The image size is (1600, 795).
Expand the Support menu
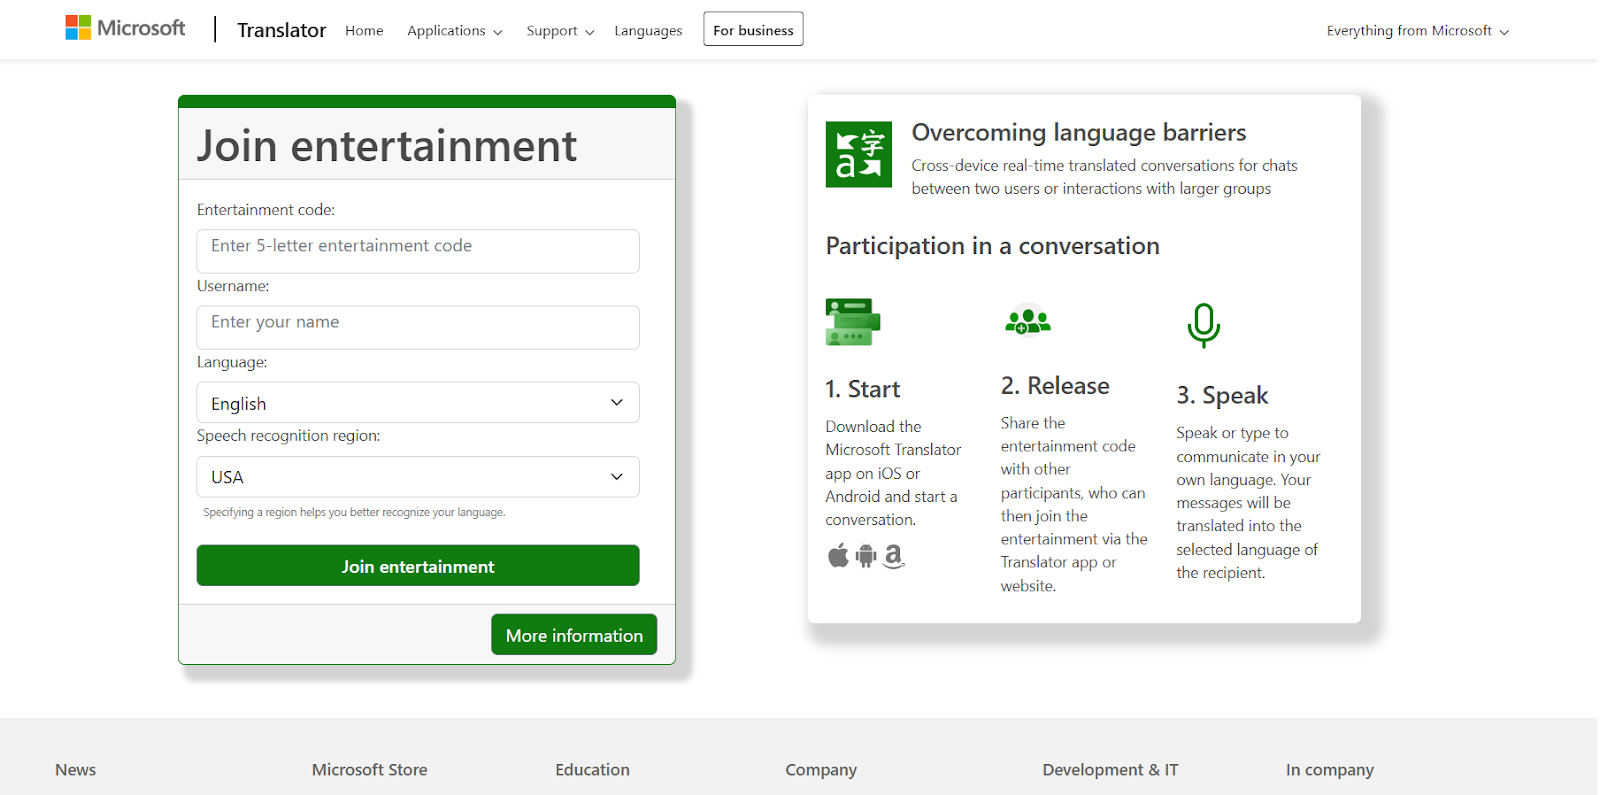click(x=560, y=31)
